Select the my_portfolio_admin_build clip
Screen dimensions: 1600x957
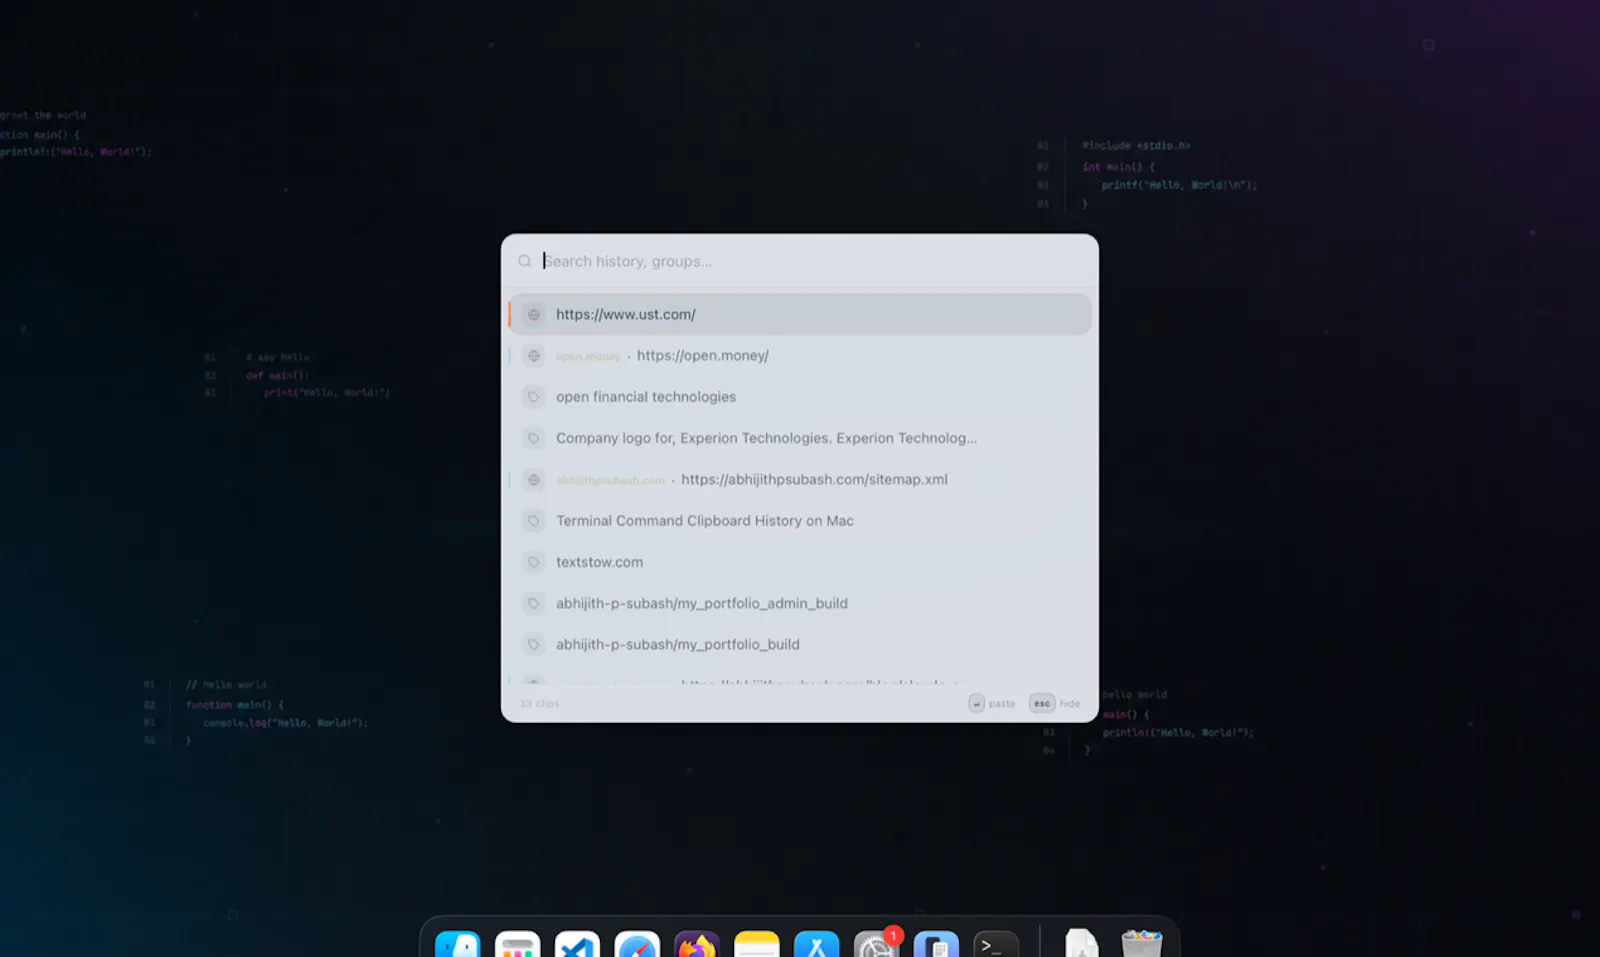point(800,603)
